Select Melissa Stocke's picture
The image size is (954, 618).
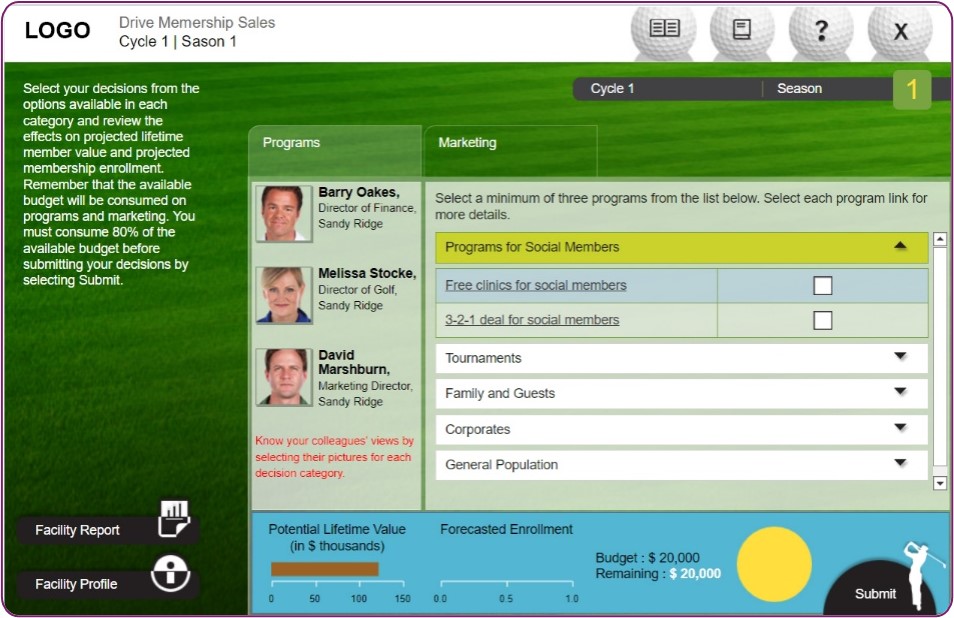click(284, 295)
